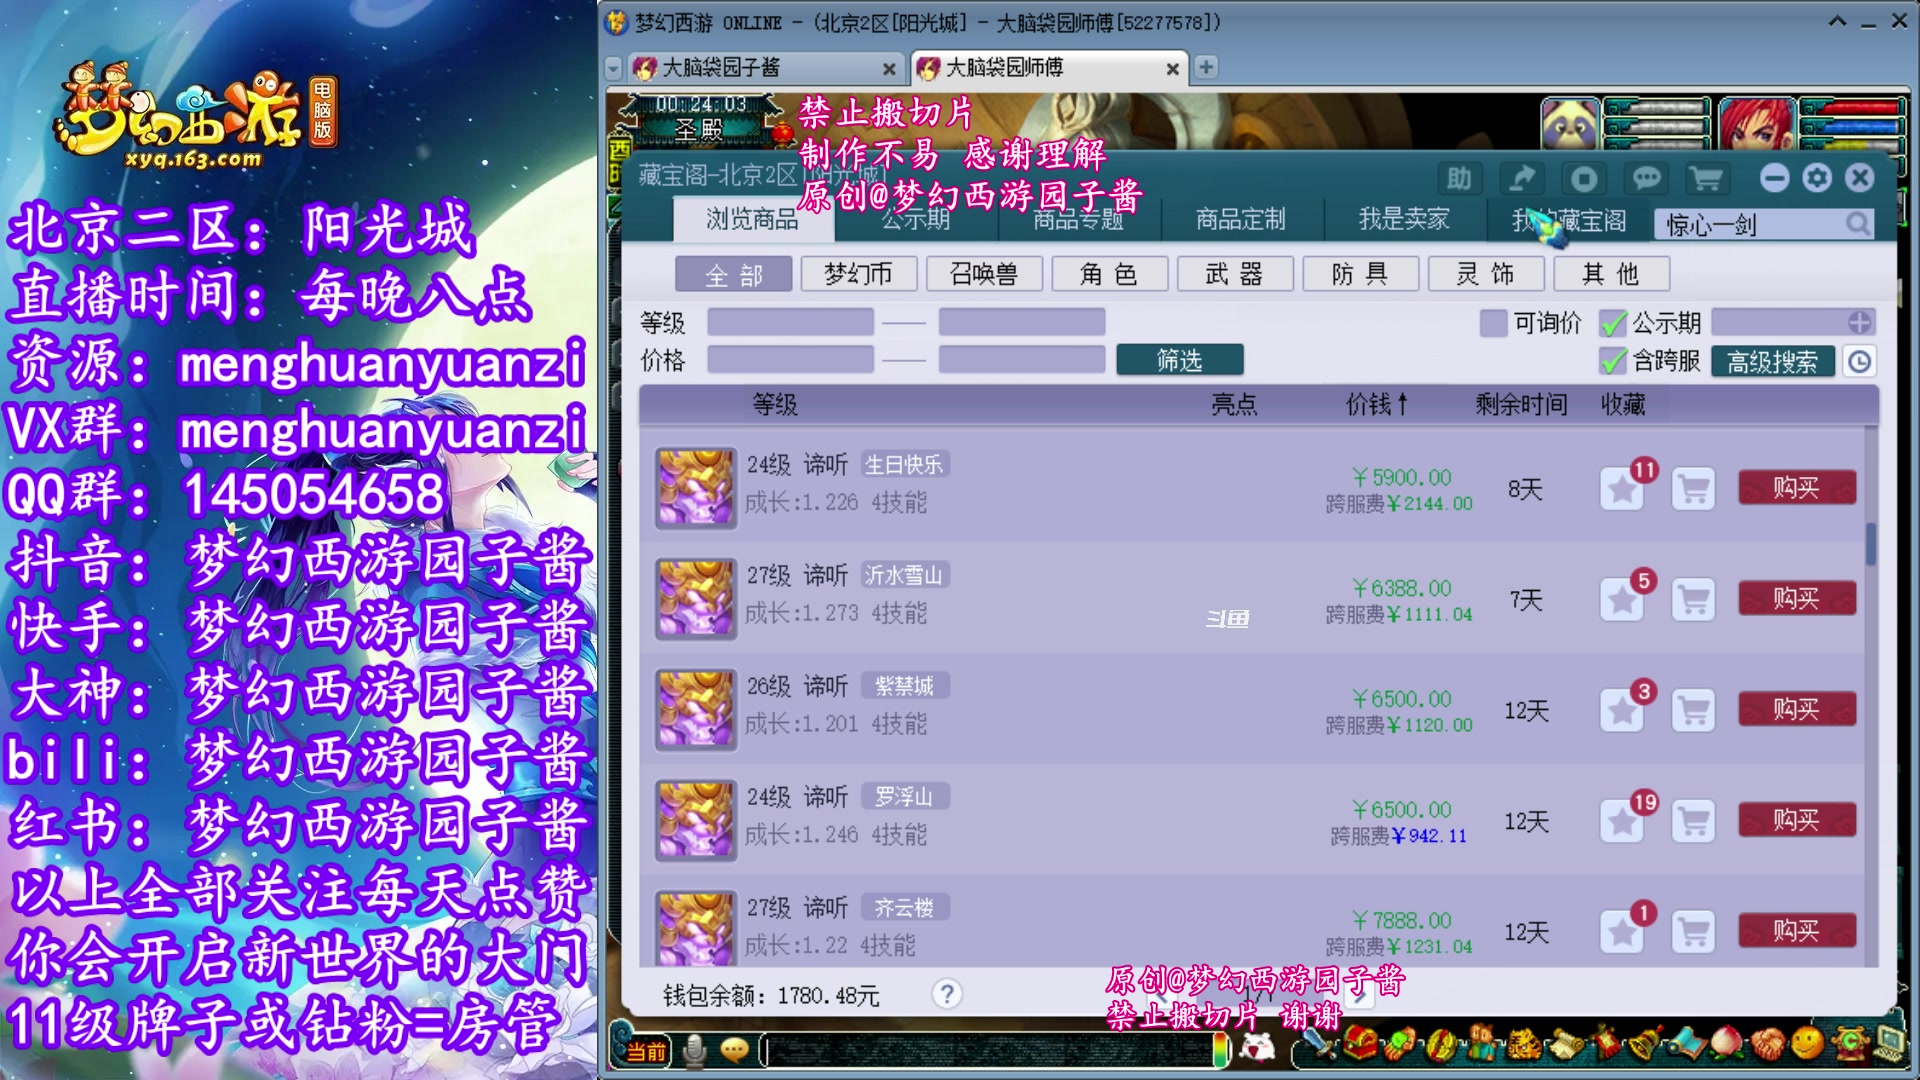Switch to the 我是卖家 tab
The width and height of the screenshot is (1920, 1080).
pos(1403,219)
